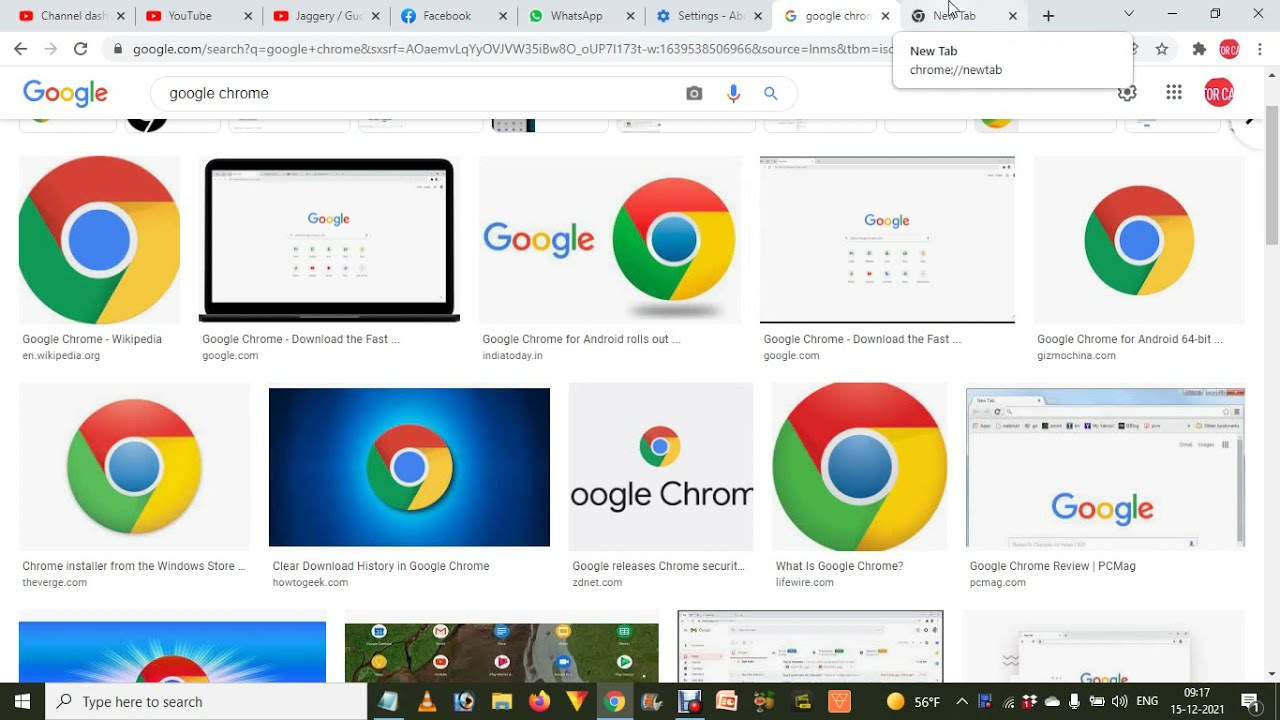Click the Google account avatar on the search page

point(1219,93)
